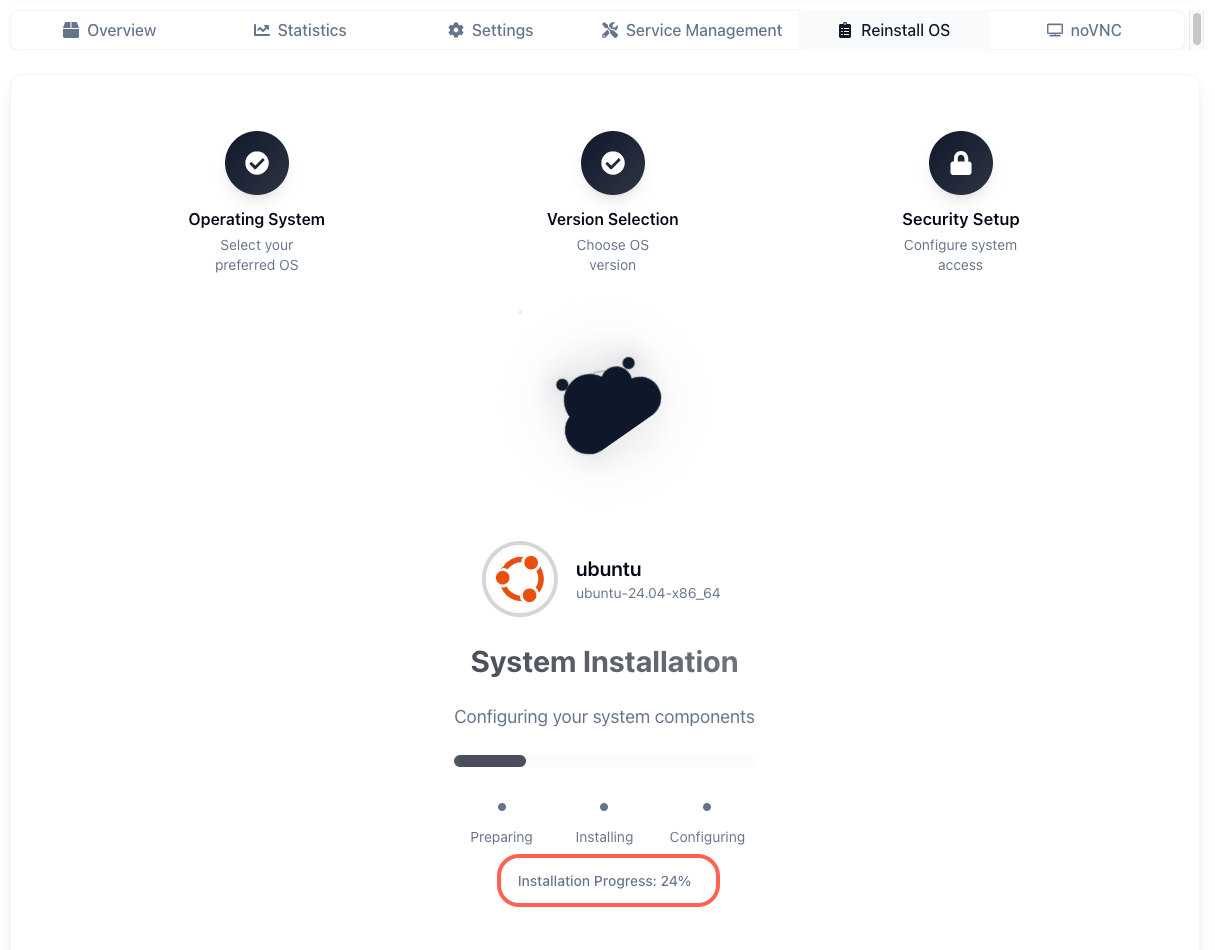Open the Overview tab
Viewport: 1215px width, 950px height.
coord(110,30)
